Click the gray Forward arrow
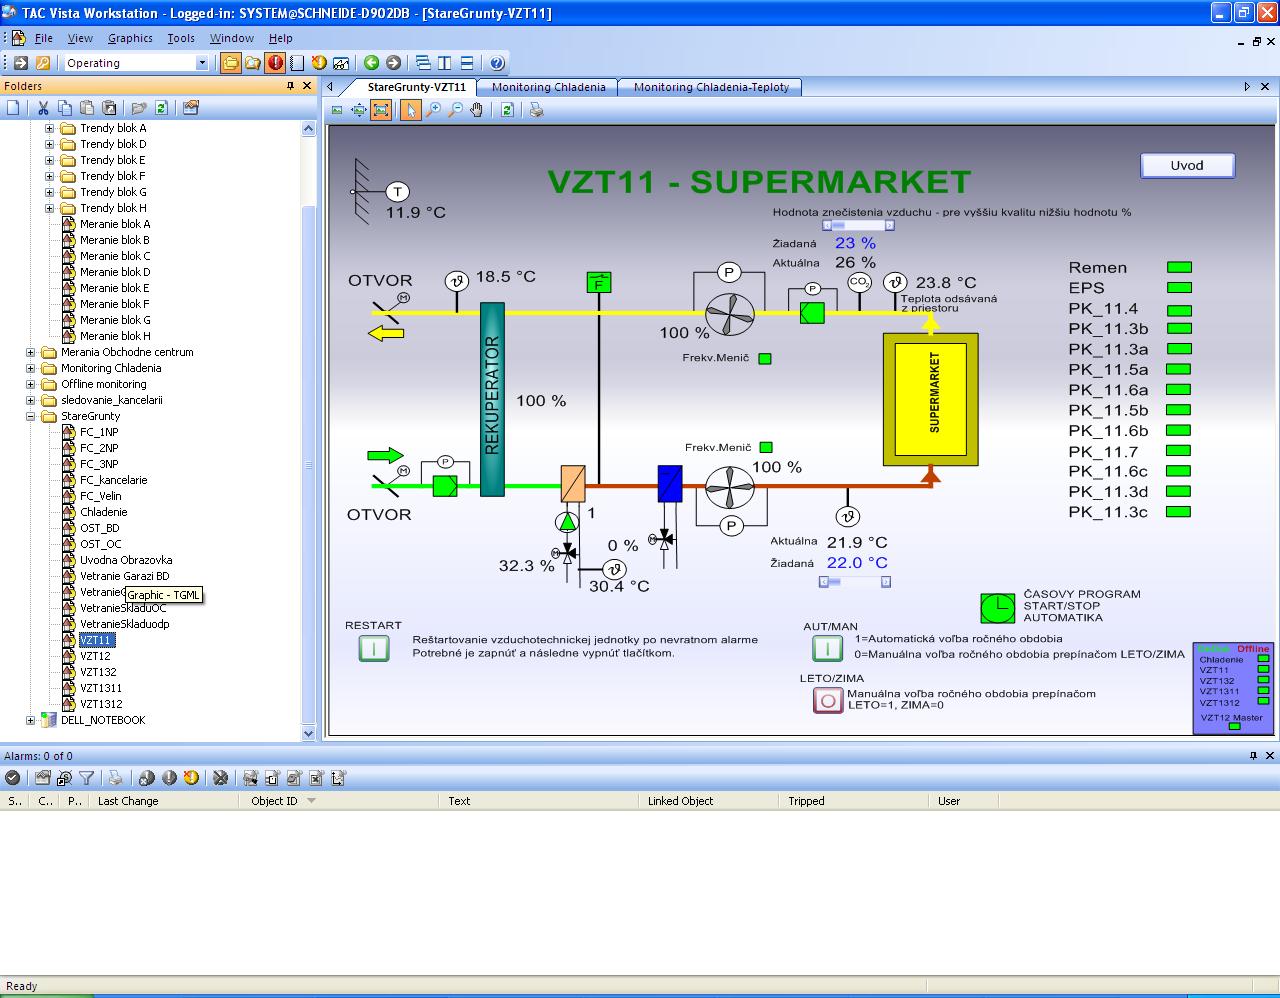The height and width of the screenshot is (998, 1280). pos(393,63)
